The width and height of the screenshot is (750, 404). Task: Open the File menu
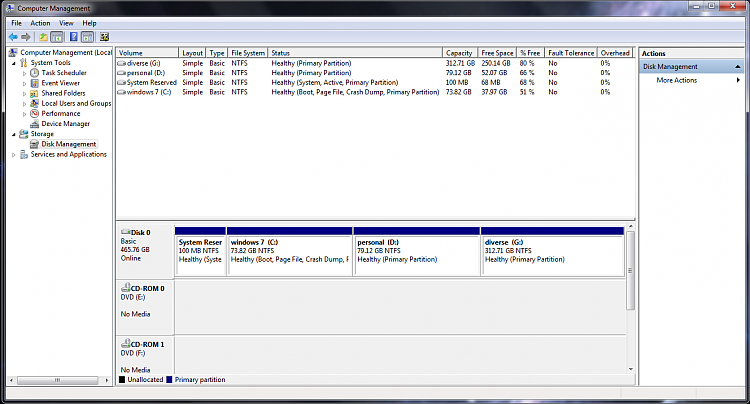coord(16,23)
